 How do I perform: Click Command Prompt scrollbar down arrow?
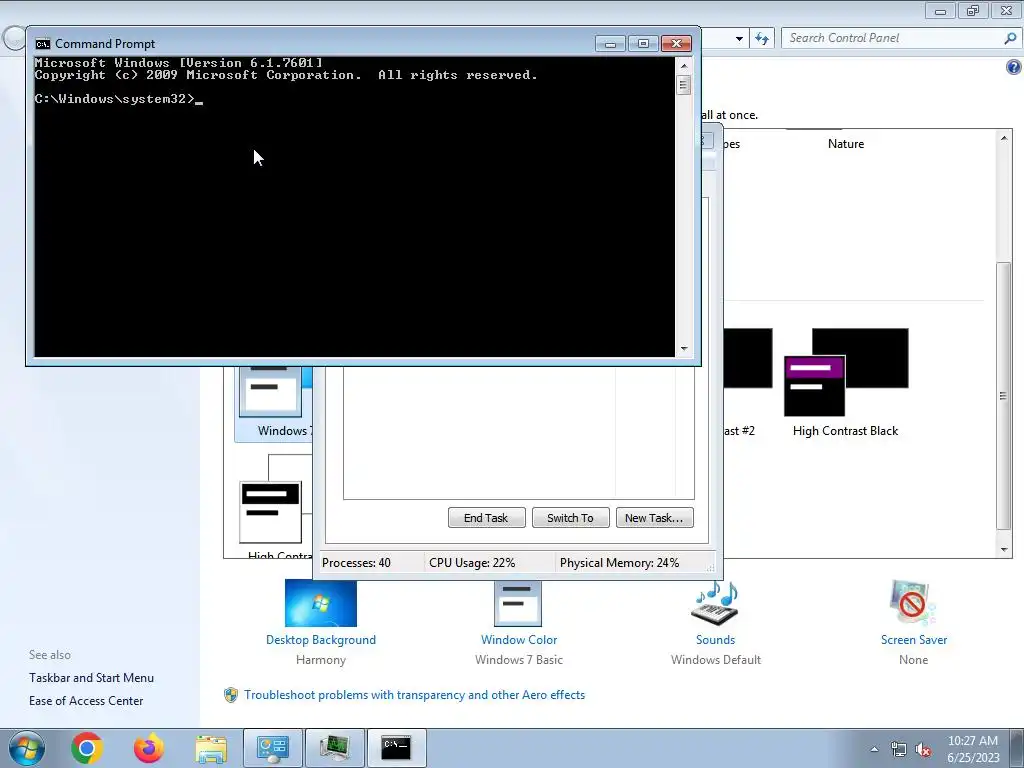tap(684, 349)
